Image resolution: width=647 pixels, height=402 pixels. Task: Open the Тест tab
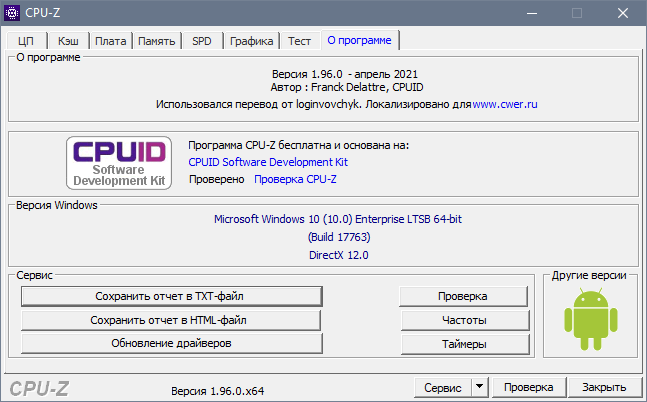coord(299,41)
